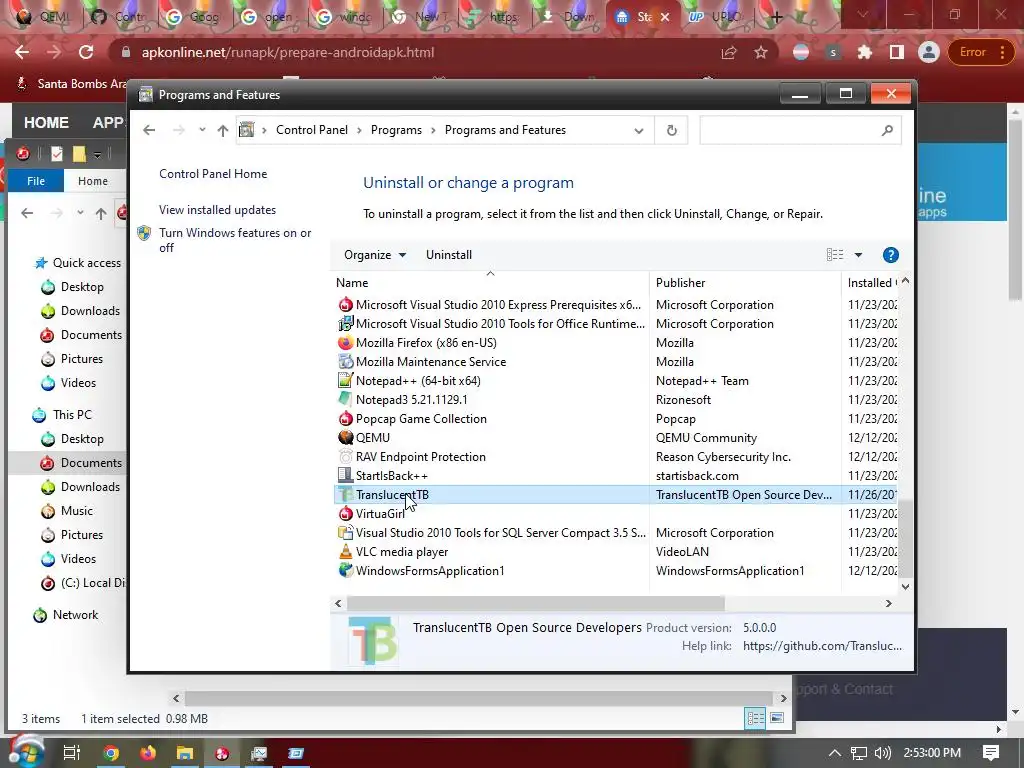Select Microsoft Visual Studio 2010 Express Prerequisites row
The image size is (1024, 768).
pyautogui.click(x=617, y=305)
